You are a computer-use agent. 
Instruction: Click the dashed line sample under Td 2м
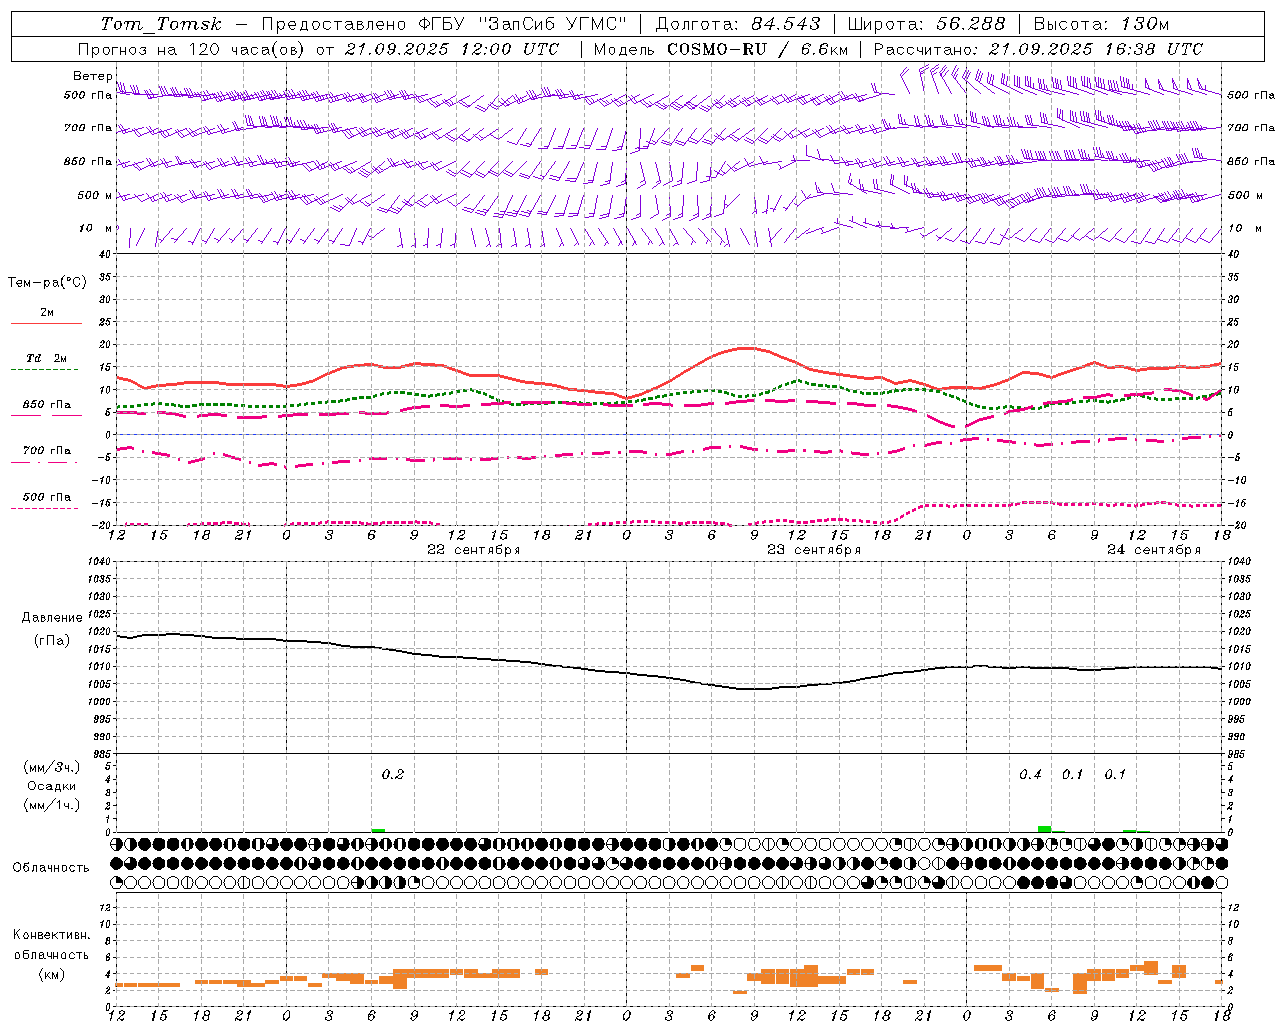click(x=45, y=370)
